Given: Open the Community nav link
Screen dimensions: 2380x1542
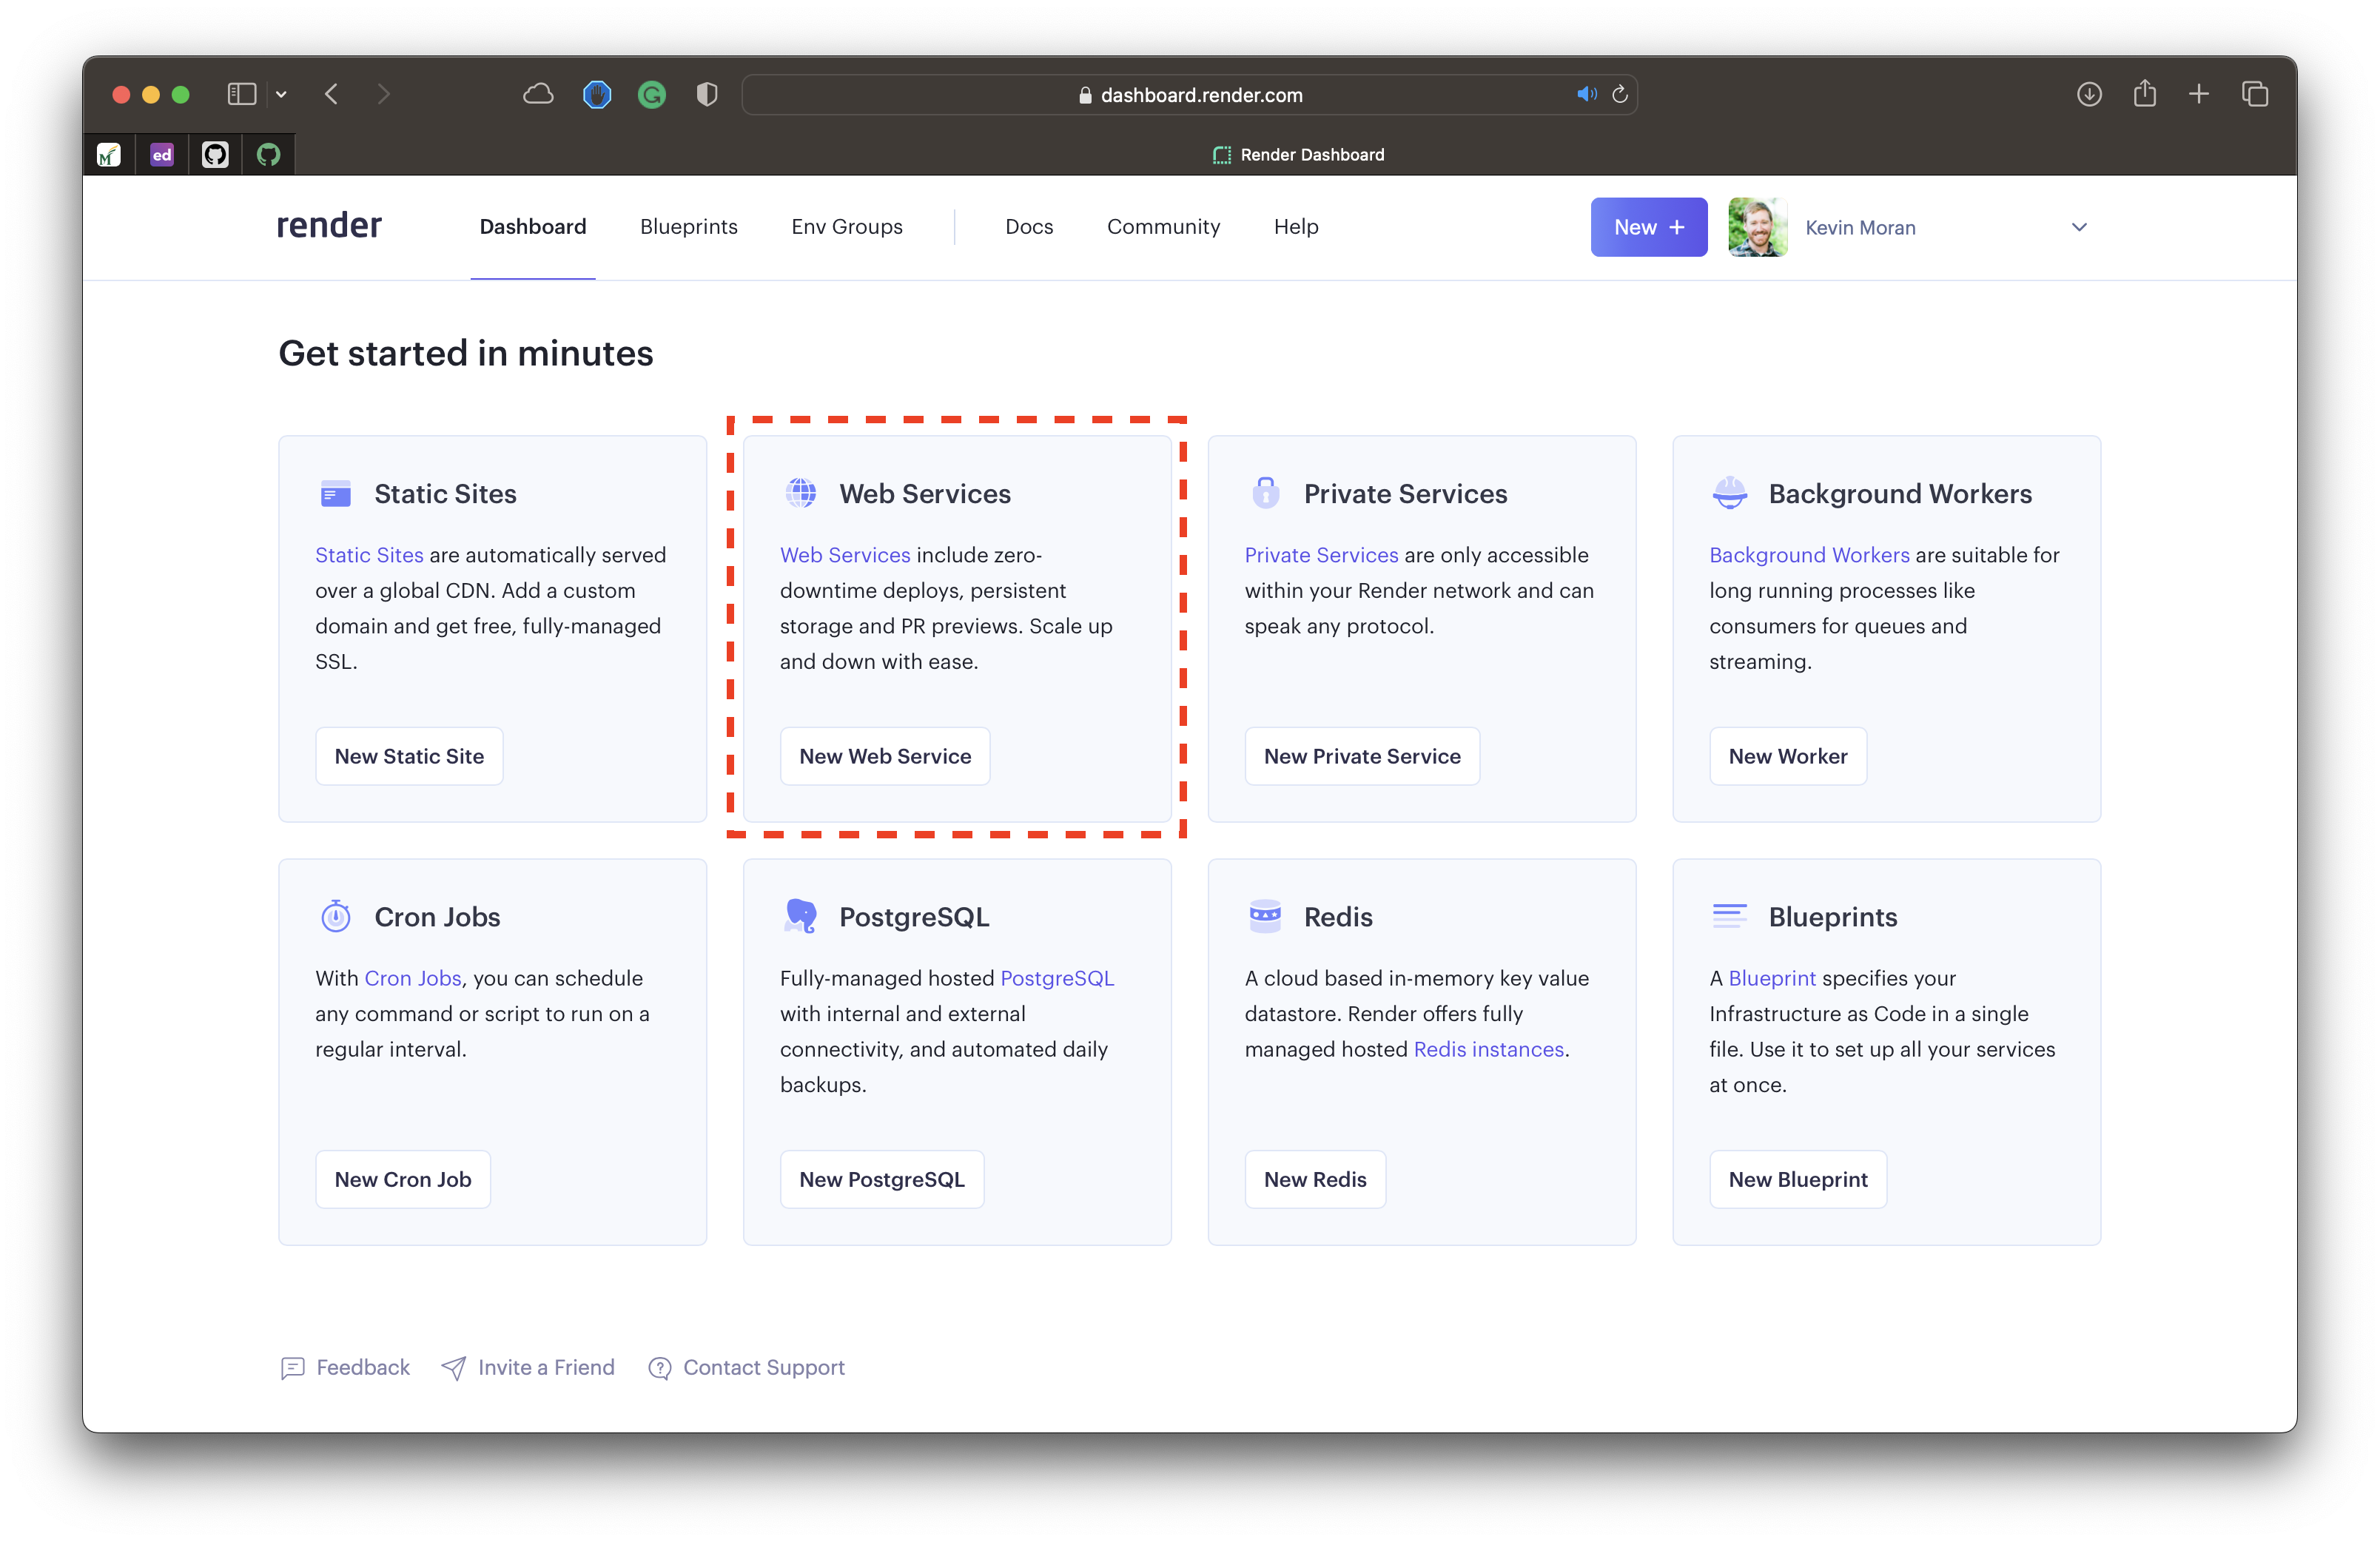Looking at the screenshot, I should (1163, 227).
